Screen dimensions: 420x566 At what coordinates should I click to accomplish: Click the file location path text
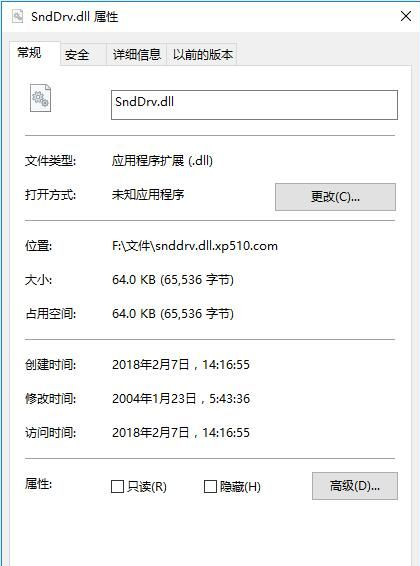point(195,246)
